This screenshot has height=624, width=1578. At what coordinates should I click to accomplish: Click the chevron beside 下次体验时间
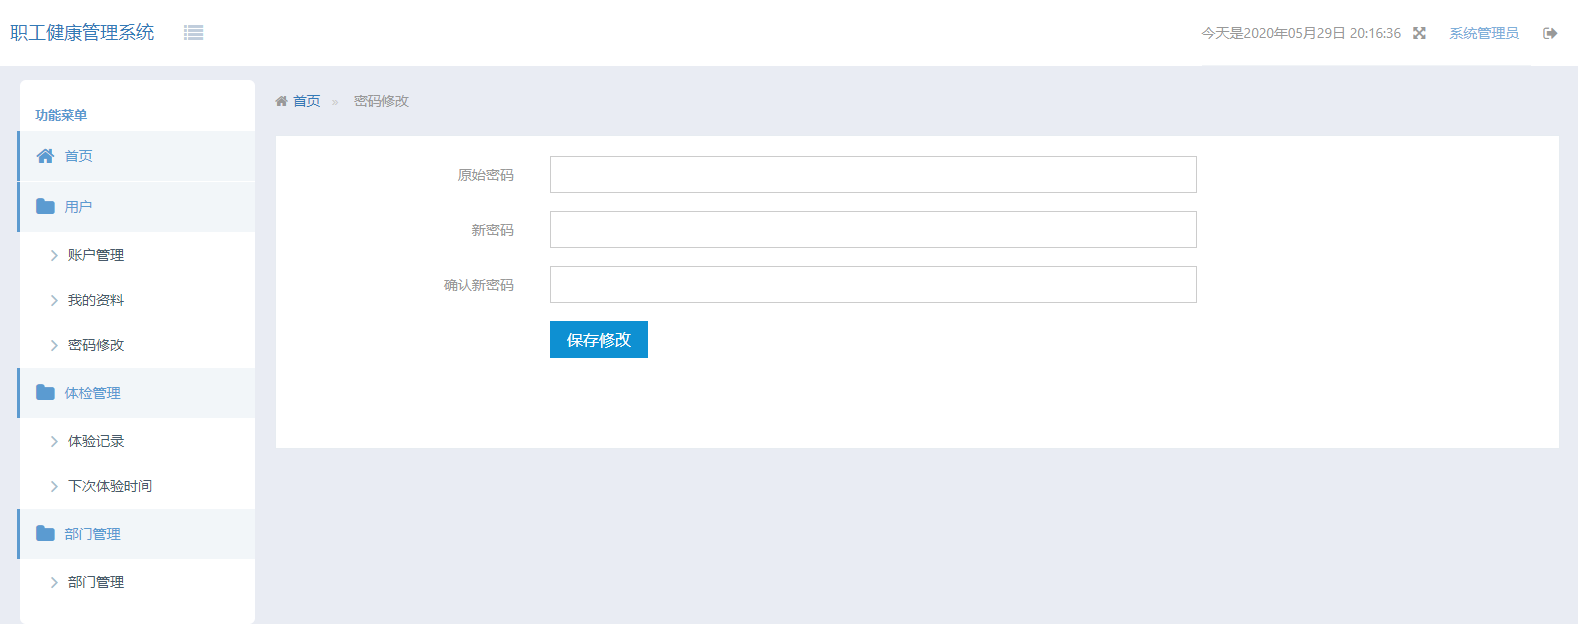click(54, 486)
